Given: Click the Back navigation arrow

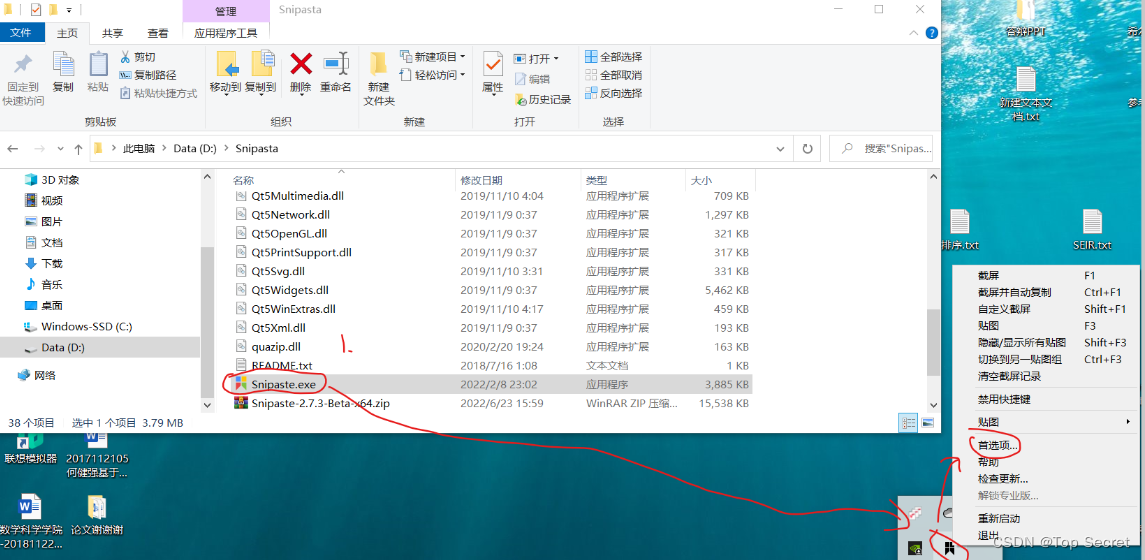Looking at the screenshot, I should click(x=12, y=148).
